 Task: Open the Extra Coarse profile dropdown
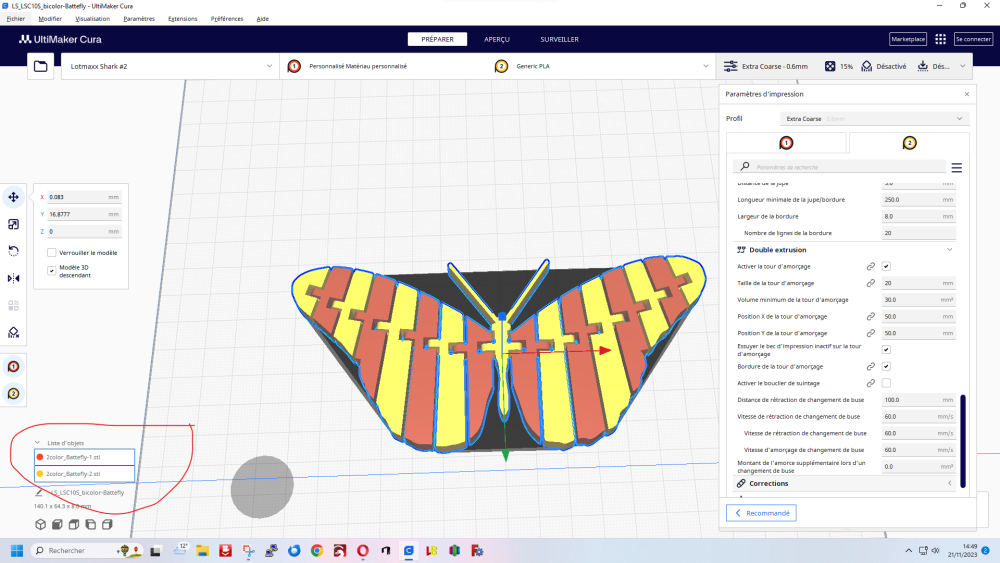pos(874,119)
